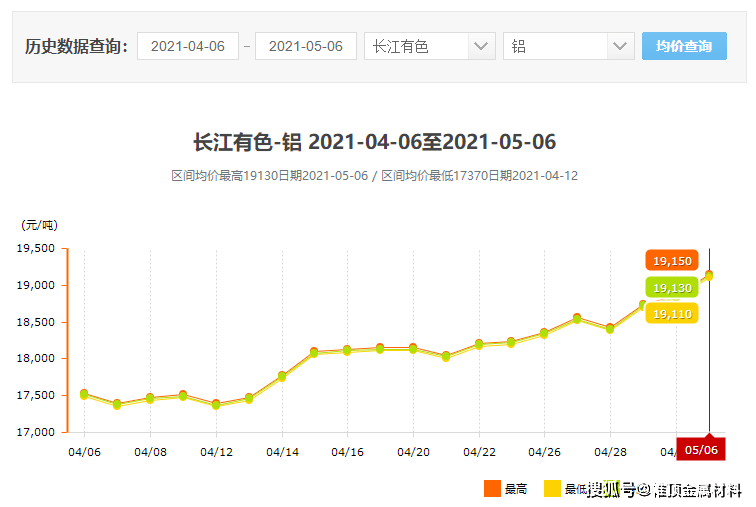Image resolution: width=756 pixels, height=507 pixels.
Task: Select the data point at 04/12
Action: tap(216, 404)
